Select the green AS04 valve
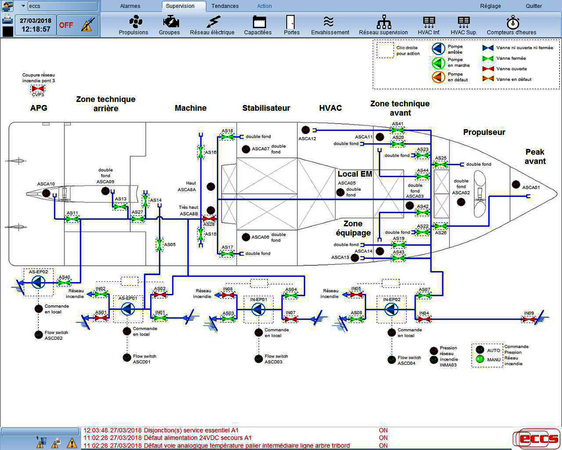562x450 pixels. pyautogui.click(x=291, y=296)
